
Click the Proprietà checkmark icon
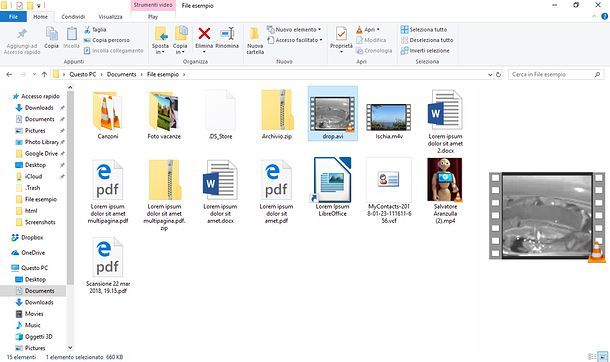coord(341,34)
